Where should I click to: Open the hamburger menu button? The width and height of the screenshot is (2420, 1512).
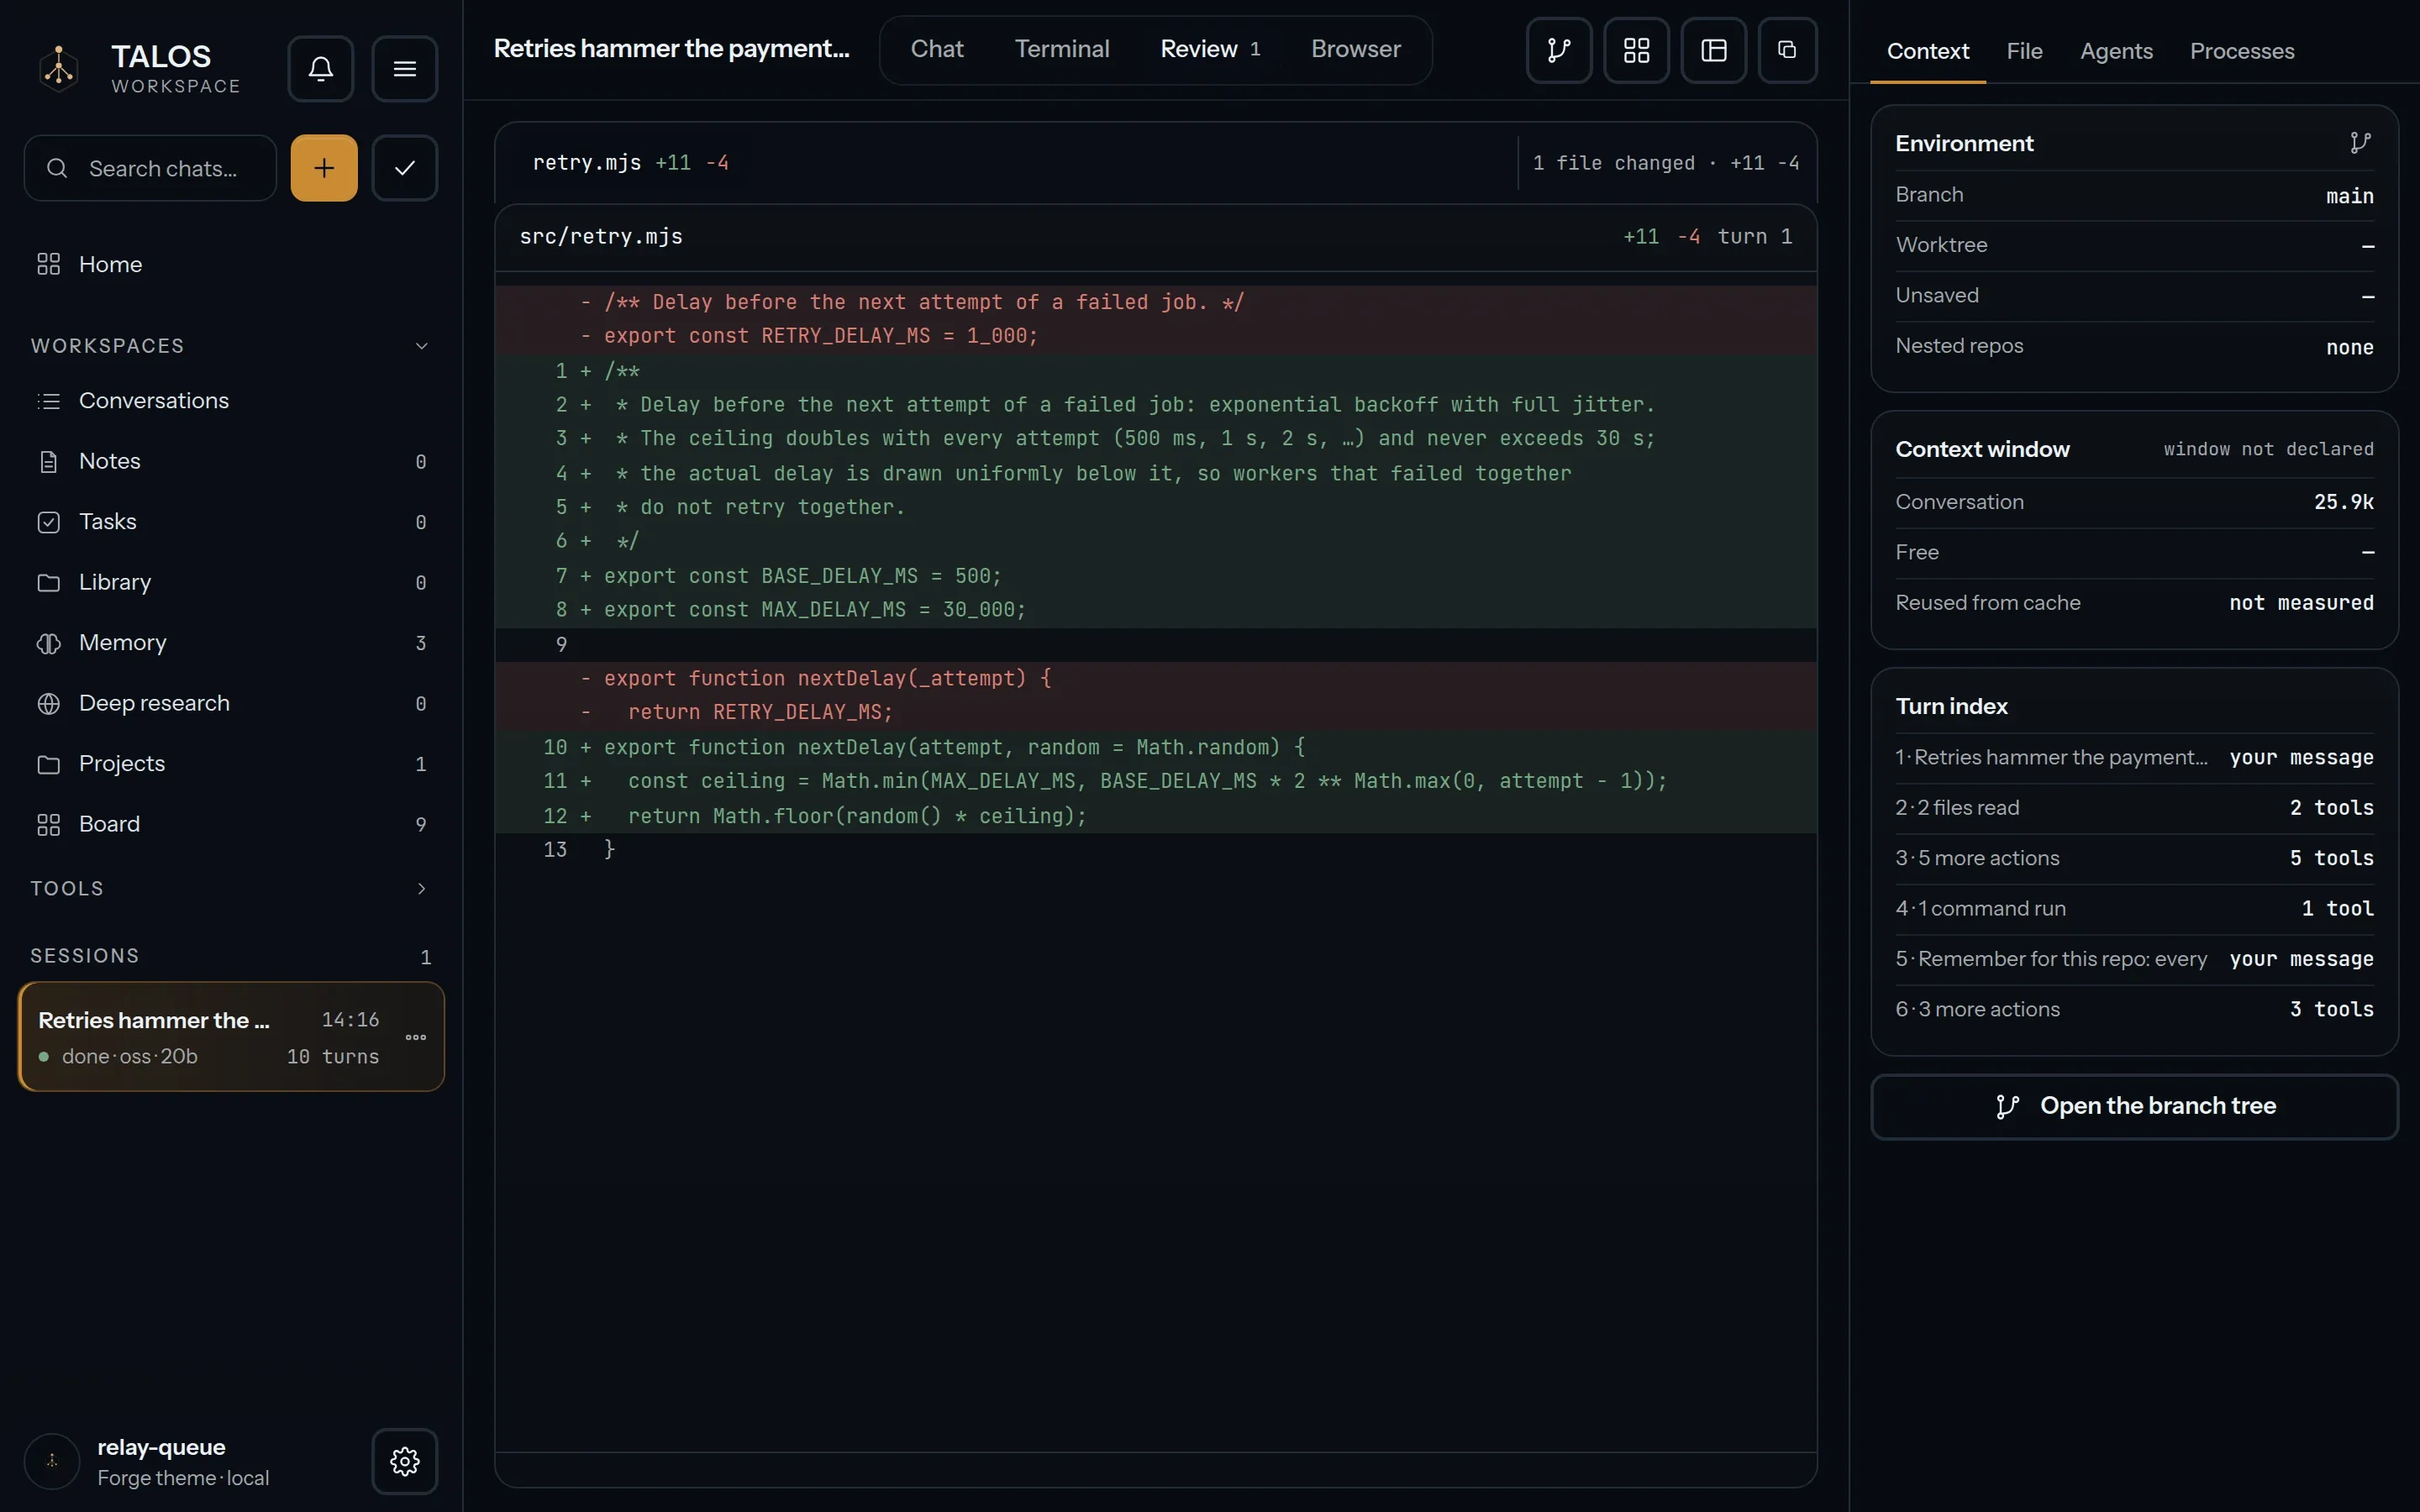pyautogui.click(x=404, y=68)
